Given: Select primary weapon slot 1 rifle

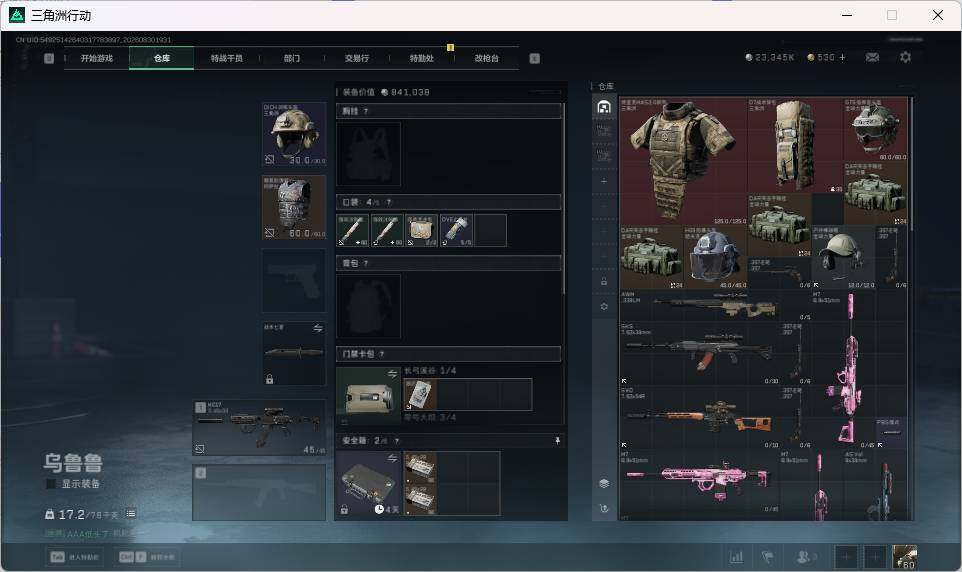Looking at the screenshot, I should tap(260, 427).
